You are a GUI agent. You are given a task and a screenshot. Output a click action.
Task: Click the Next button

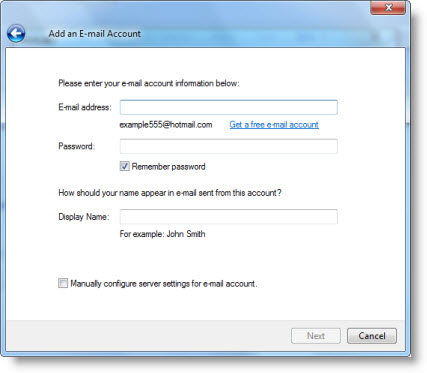tap(316, 336)
